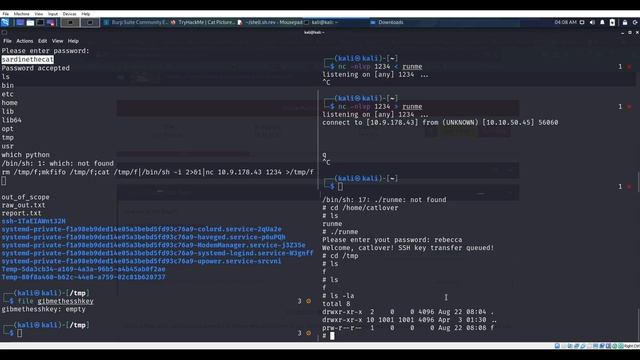Switch to the first workspace in the panel
The image size is (640, 360).
(x=70, y=22)
